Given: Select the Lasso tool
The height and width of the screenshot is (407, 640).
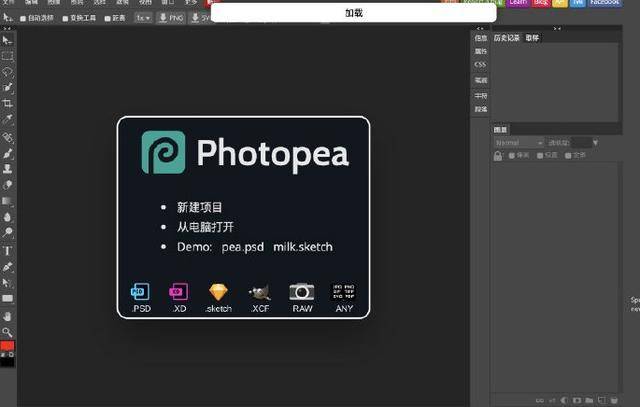Looking at the screenshot, I should click(7, 72).
